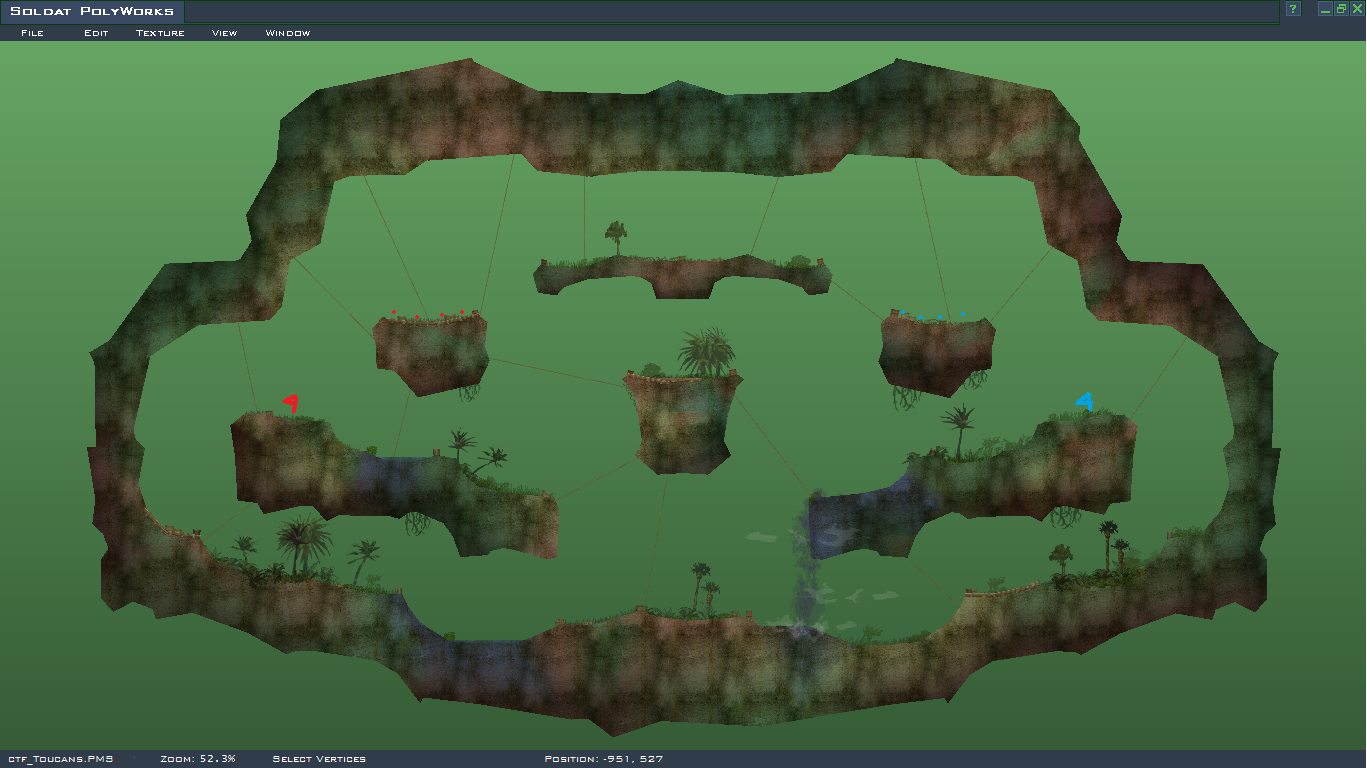This screenshot has height=768, width=1367.
Task: Click the Select Vertices status label
Action: click(x=319, y=759)
